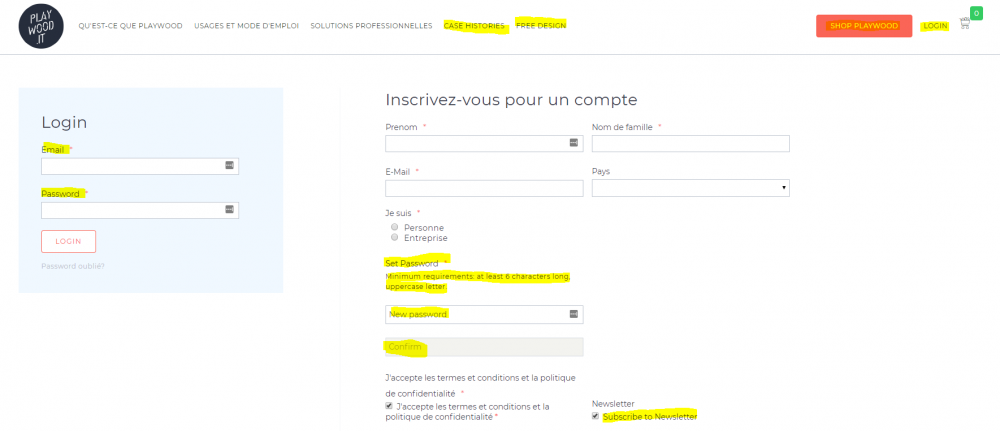Click the Playwood logo icon

tap(41, 25)
